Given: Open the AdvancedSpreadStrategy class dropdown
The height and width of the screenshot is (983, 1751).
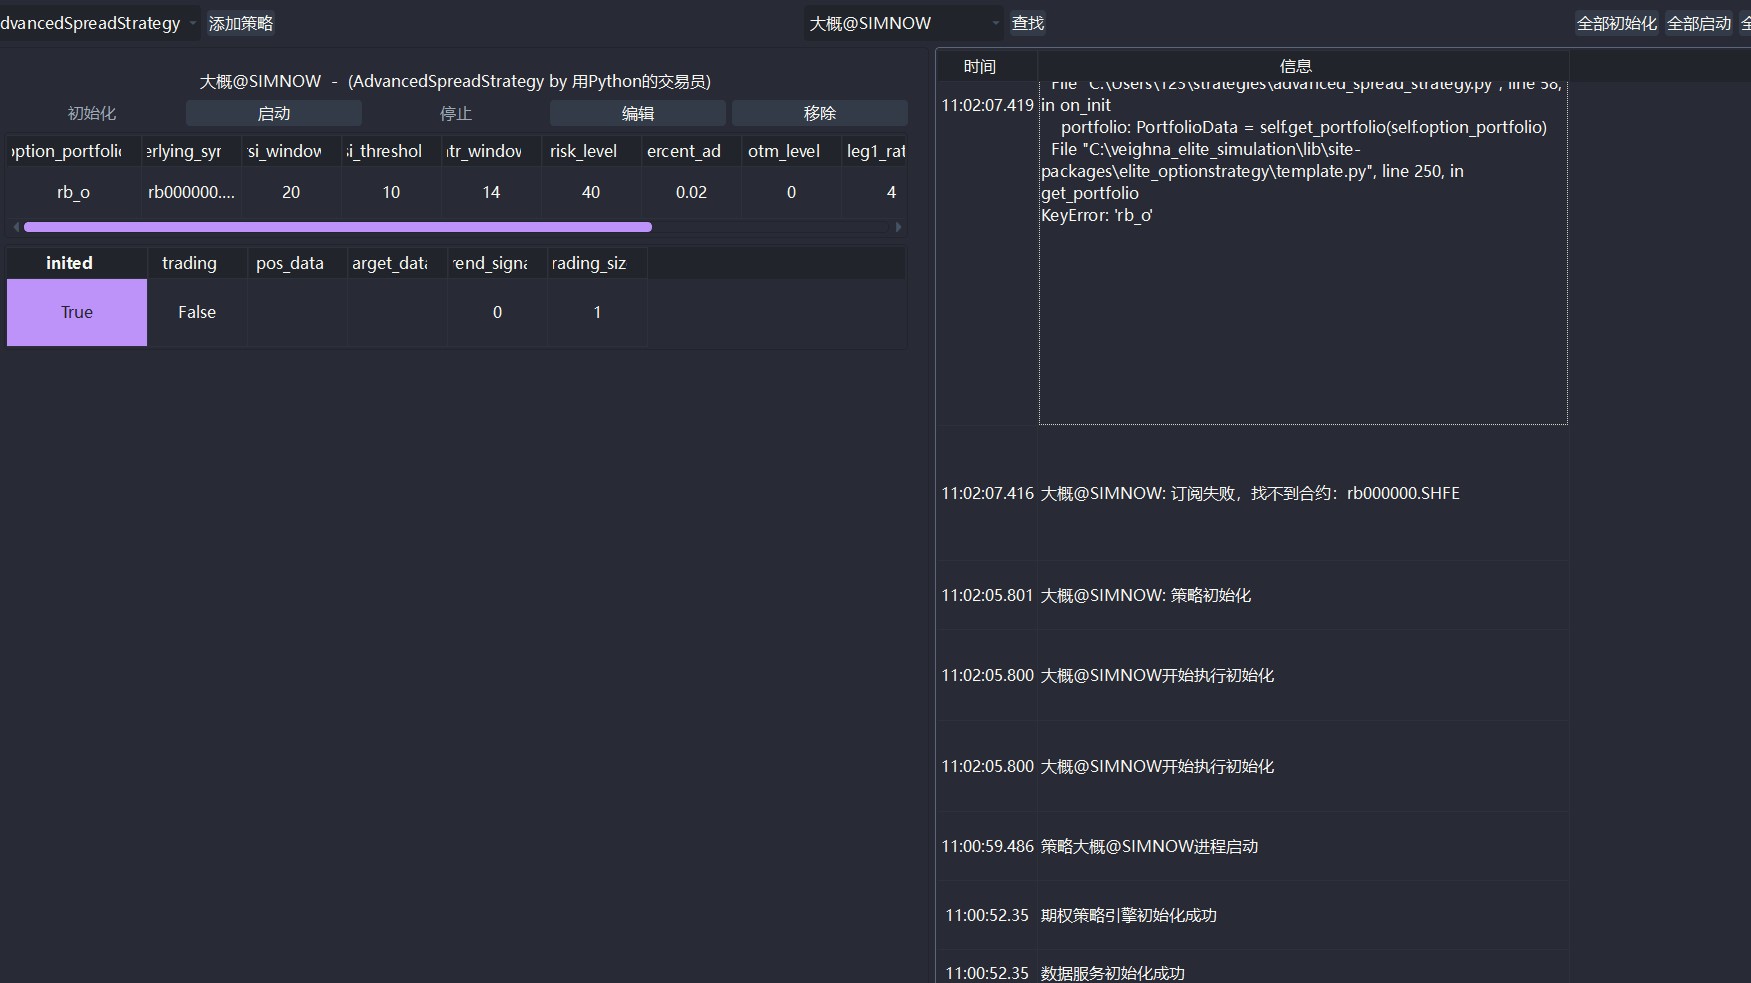Looking at the screenshot, I should click(98, 23).
